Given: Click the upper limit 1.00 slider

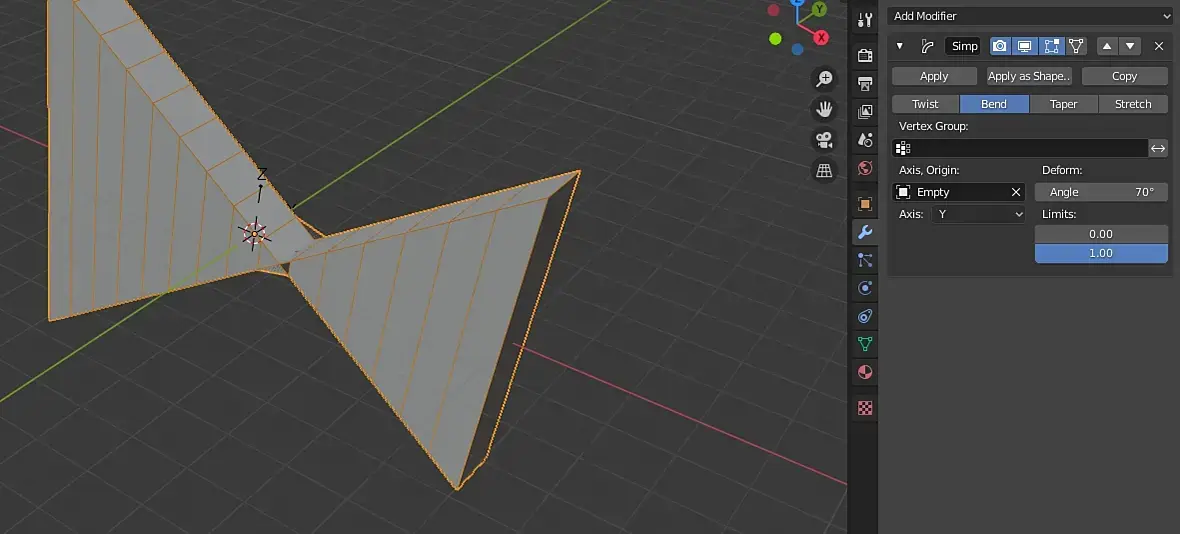Looking at the screenshot, I should tap(1101, 253).
